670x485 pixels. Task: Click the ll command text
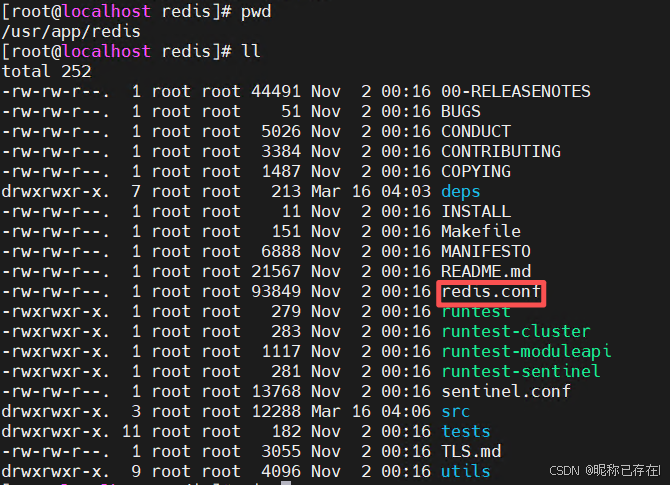pyautogui.click(x=251, y=51)
